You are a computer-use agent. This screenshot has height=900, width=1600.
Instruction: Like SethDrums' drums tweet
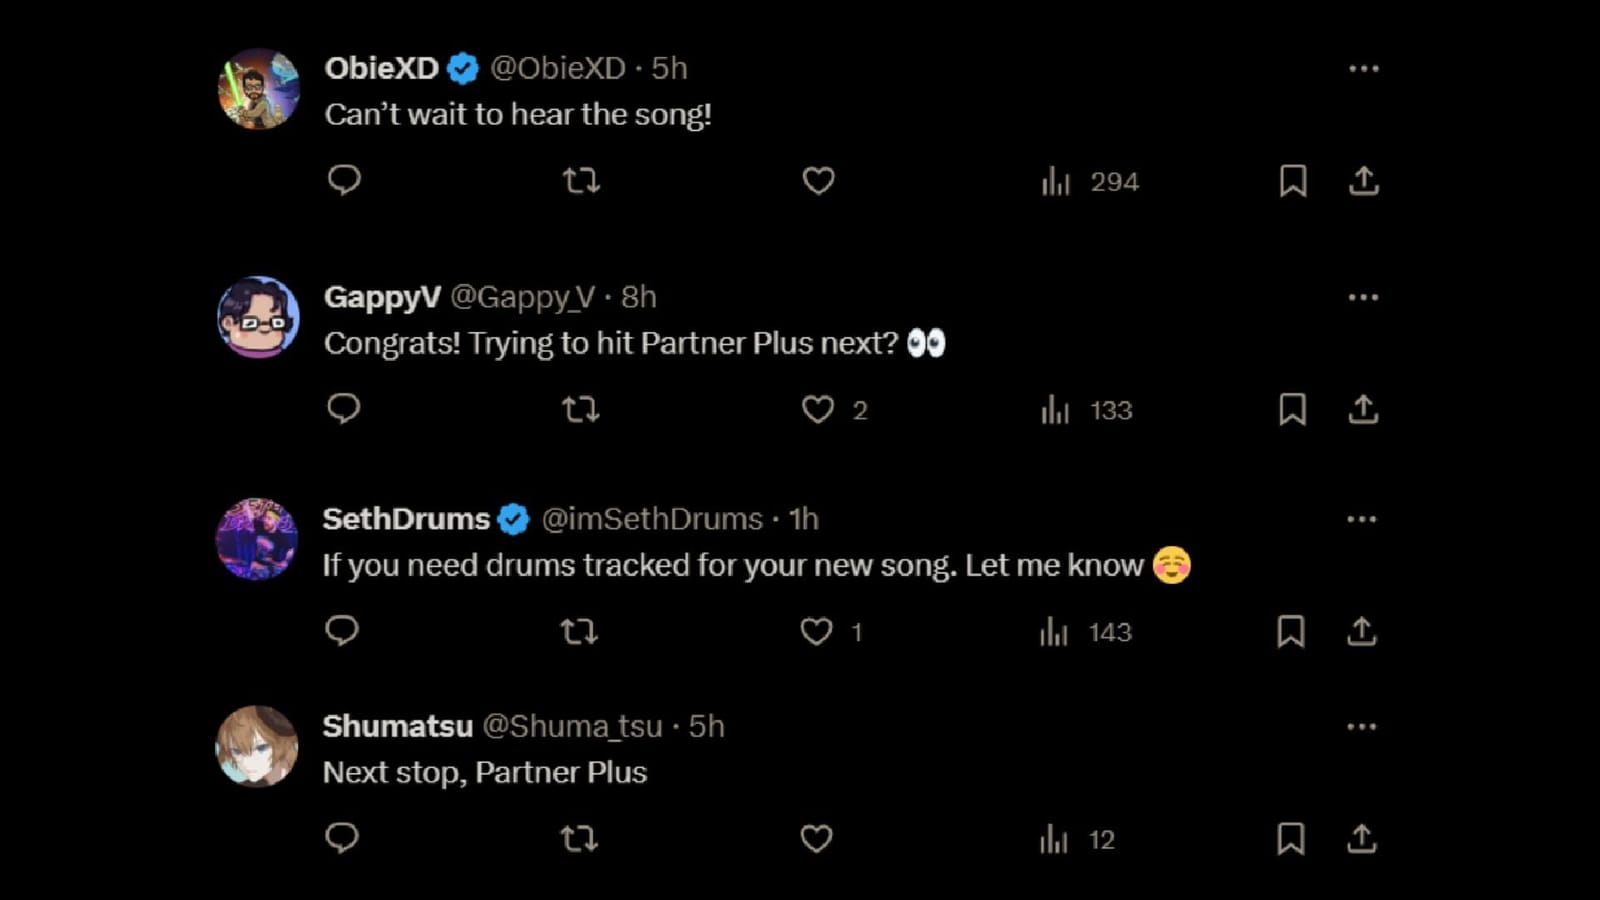tap(816, 631)
